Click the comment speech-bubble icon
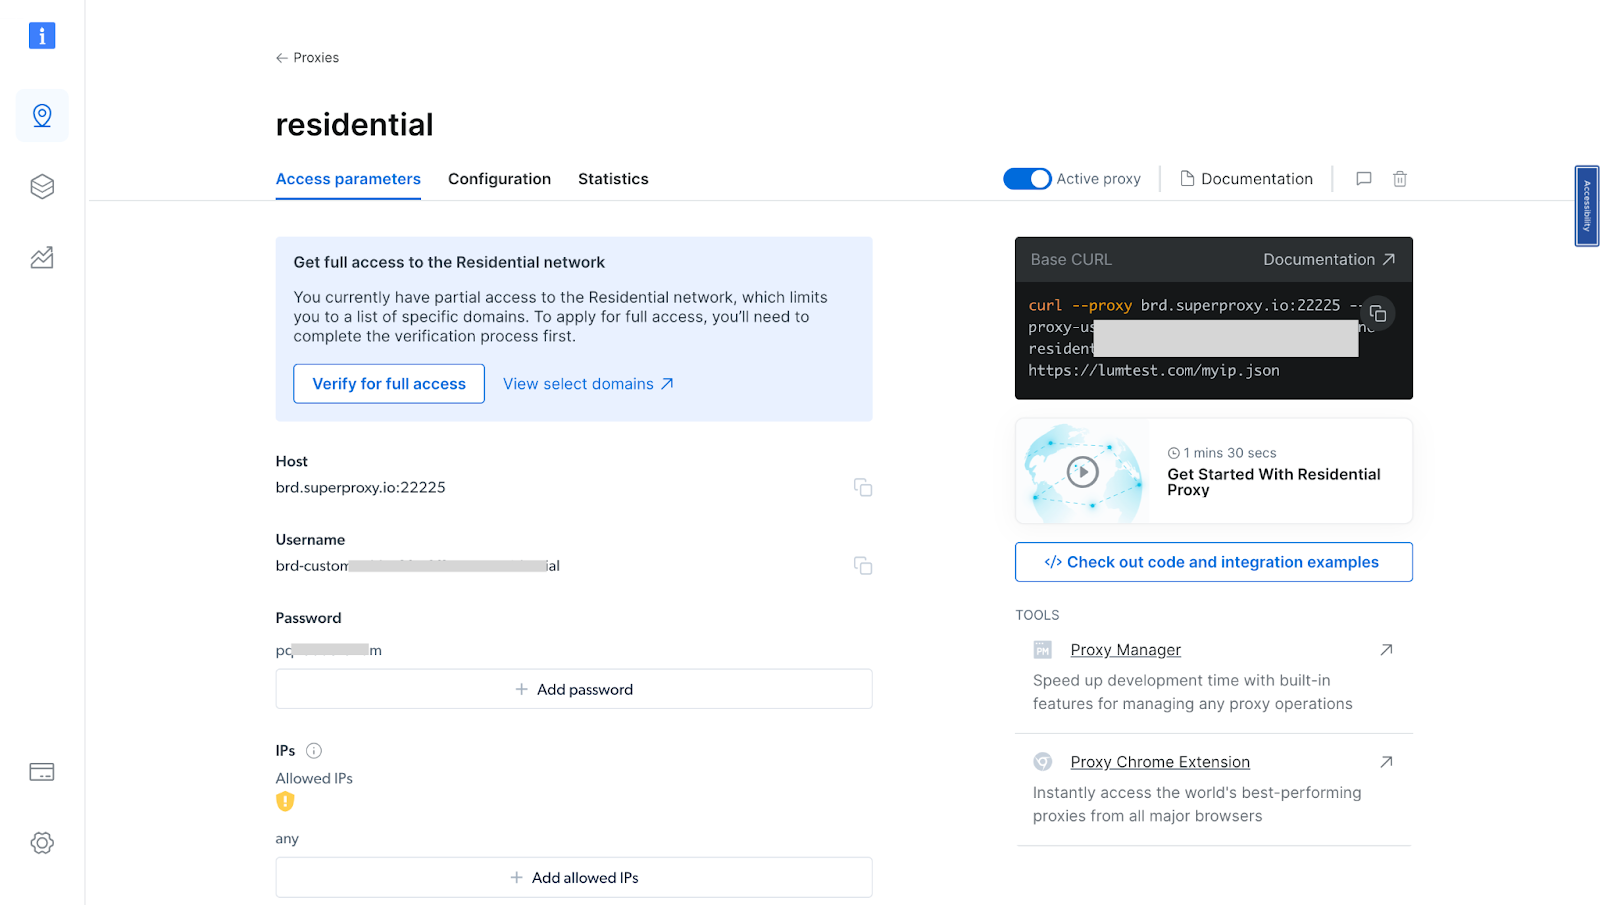Screen dimensions: 1600x905 (x=1363, y=179)
